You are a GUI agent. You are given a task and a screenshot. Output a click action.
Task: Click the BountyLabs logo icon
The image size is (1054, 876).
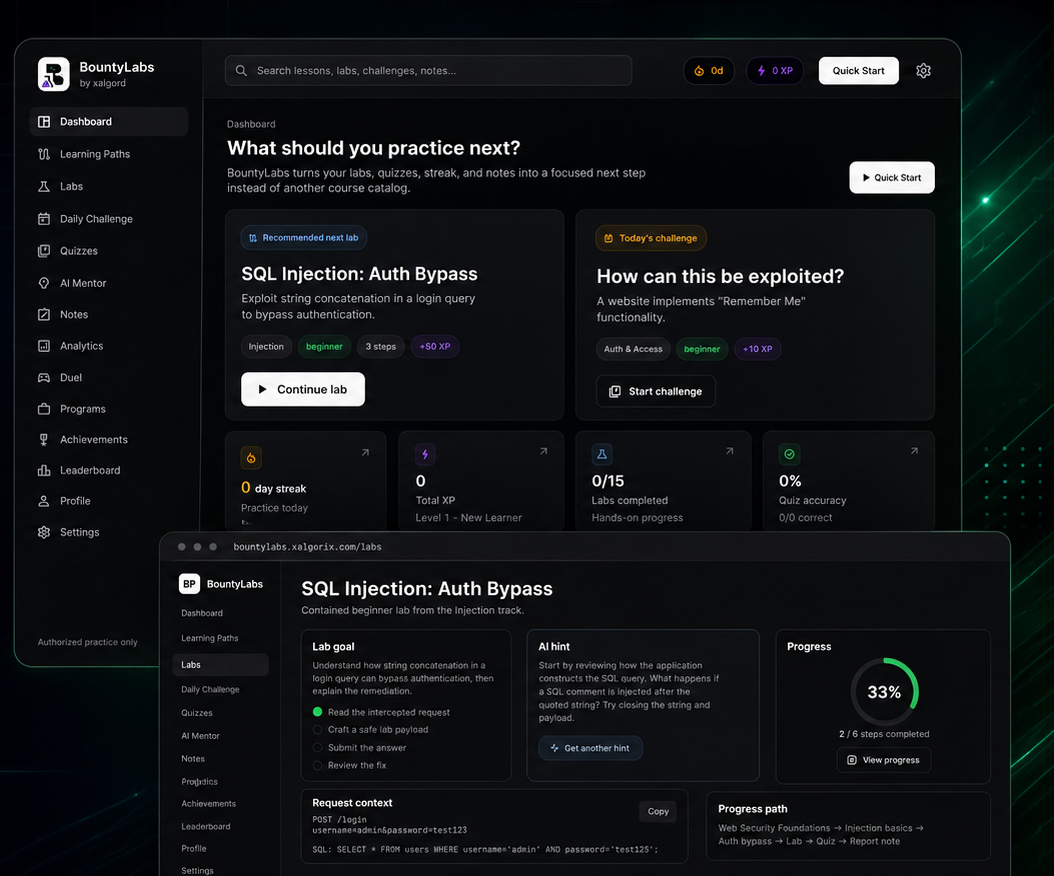pyautogui.click(x=54, y=74)
